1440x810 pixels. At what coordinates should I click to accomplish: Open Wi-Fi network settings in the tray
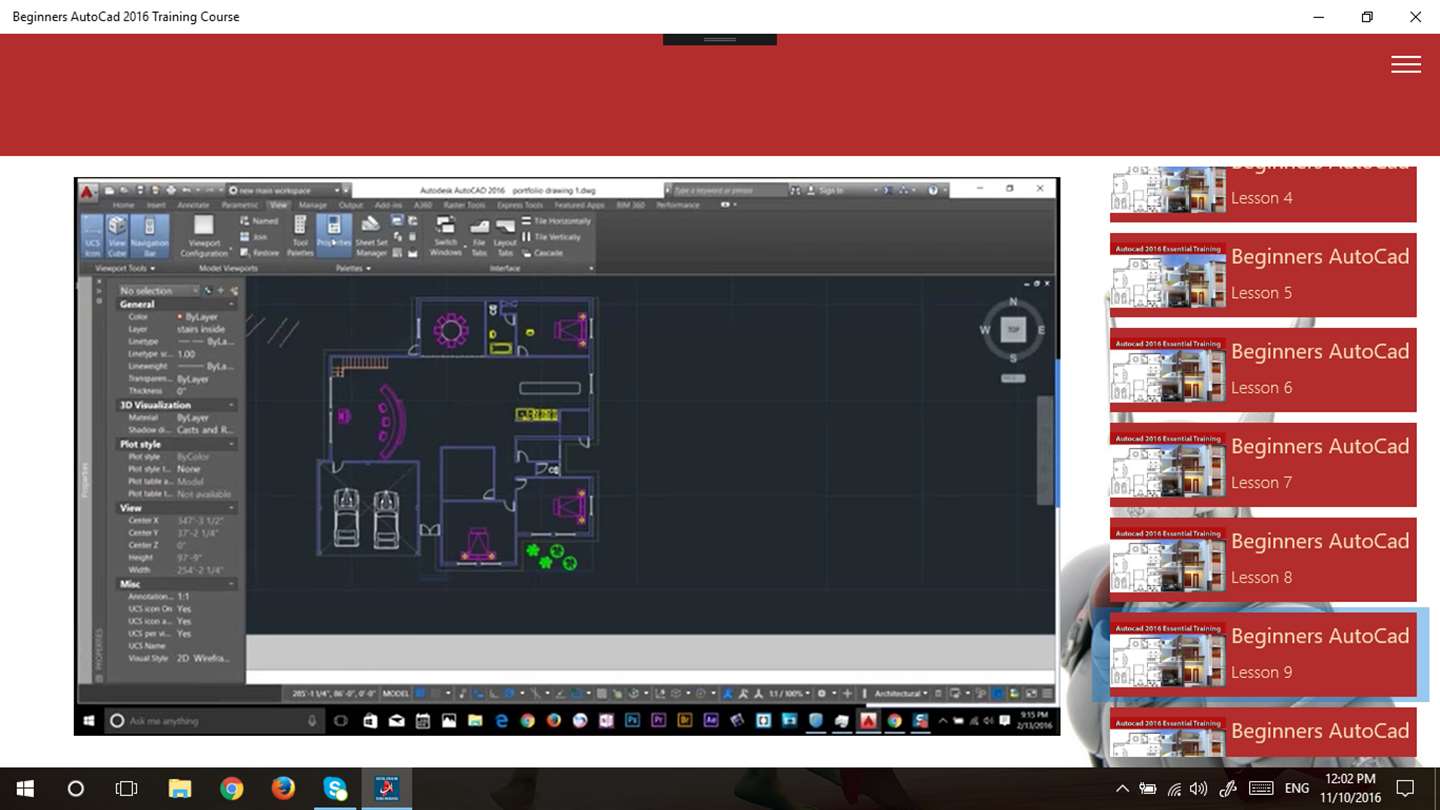coord(1174,789)
